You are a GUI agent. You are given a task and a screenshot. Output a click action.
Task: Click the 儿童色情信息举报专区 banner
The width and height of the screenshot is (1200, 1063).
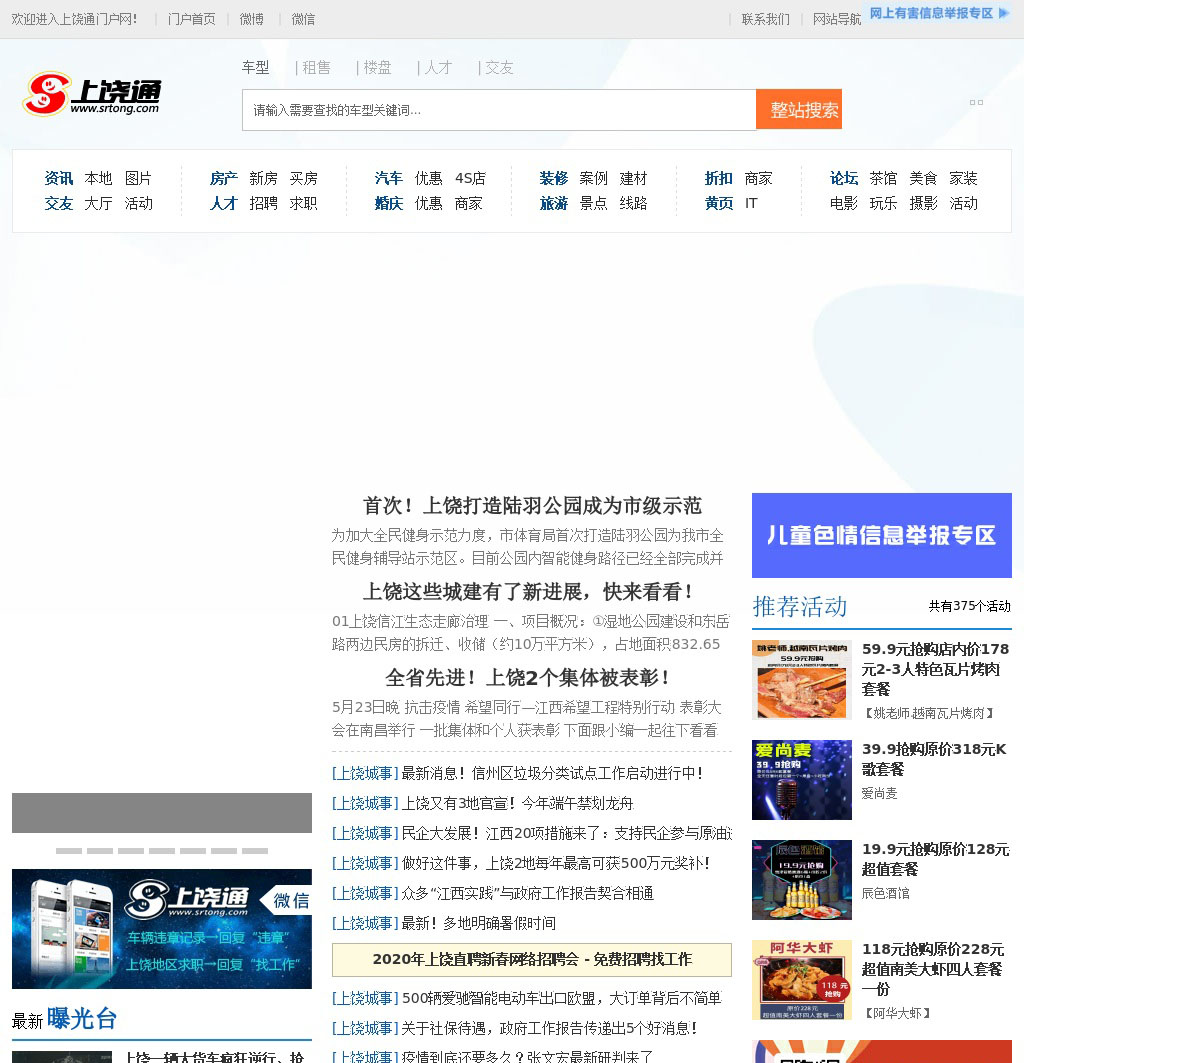coord(881,535)
